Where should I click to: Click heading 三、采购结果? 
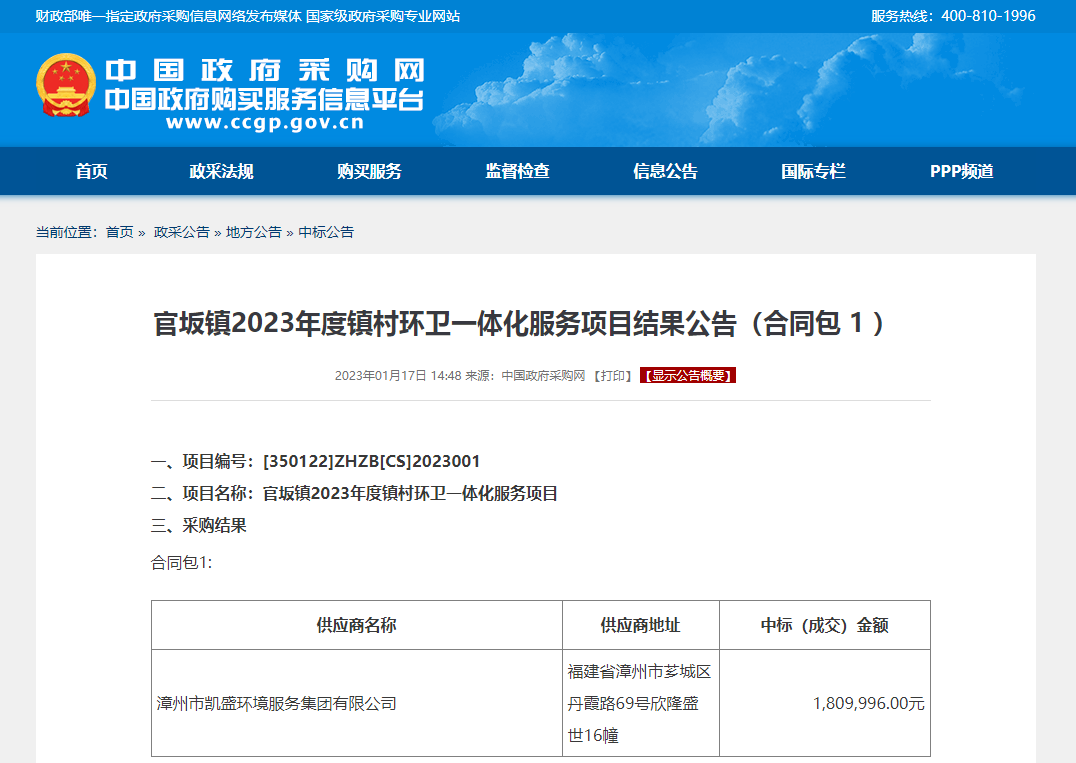click(x=198, y=526)
